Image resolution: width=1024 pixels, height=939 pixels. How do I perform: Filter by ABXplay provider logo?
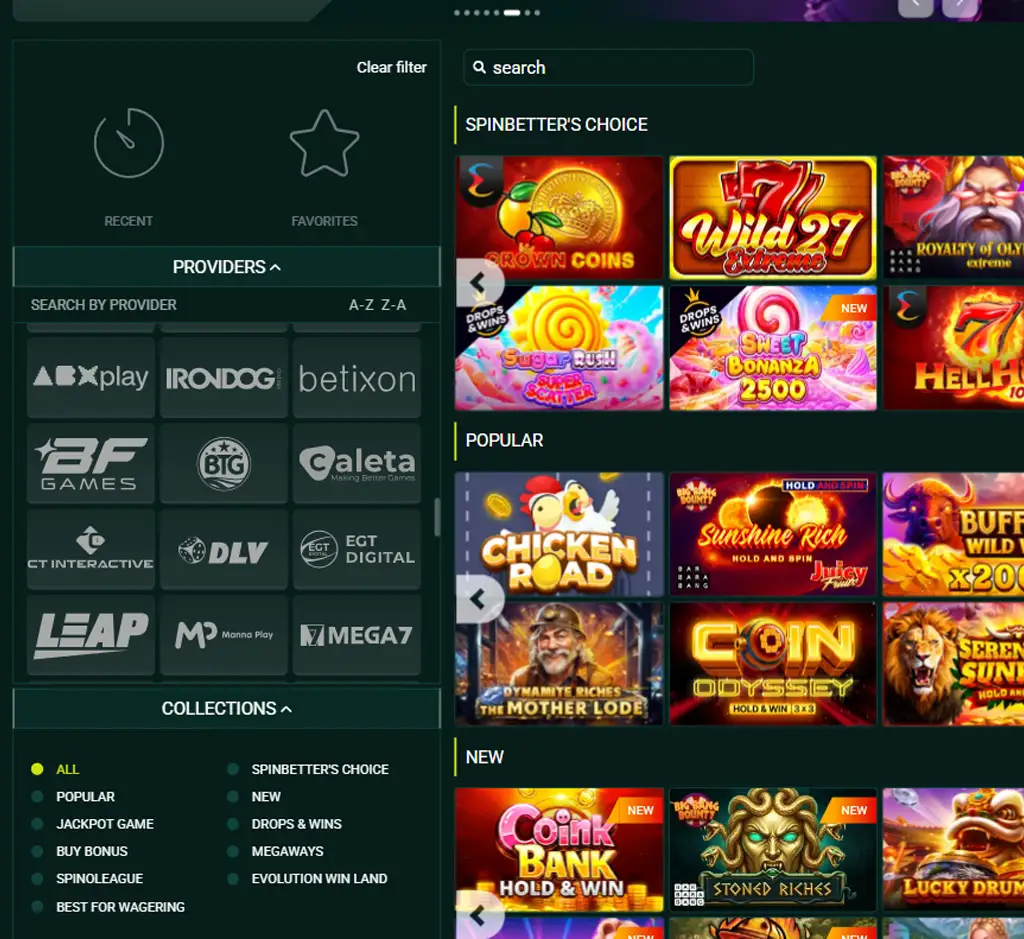coord(91,377)
